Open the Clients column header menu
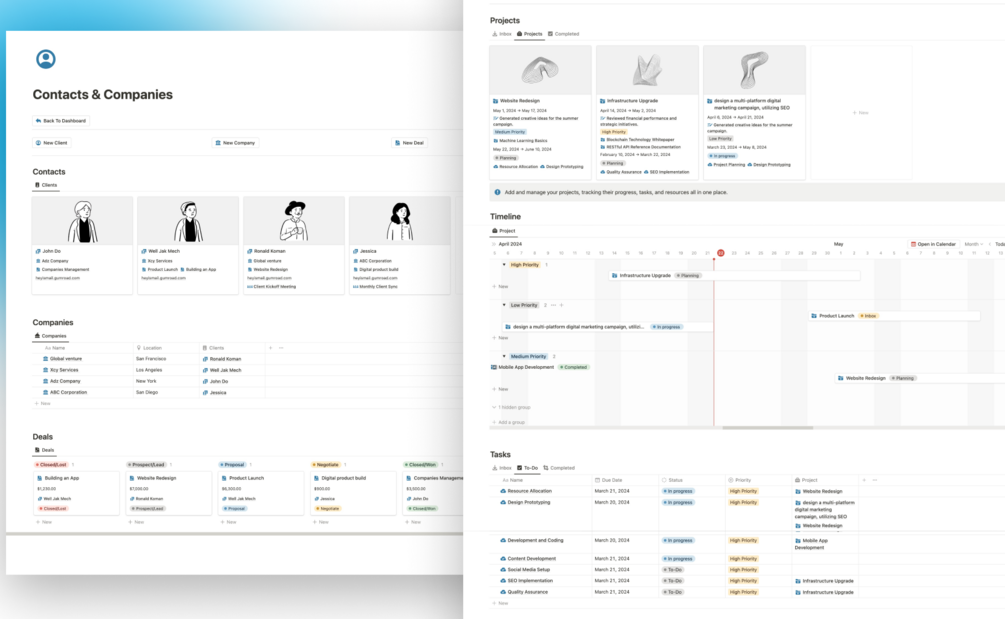This screenshot has width=1005, height=619. tap(213, 348)
